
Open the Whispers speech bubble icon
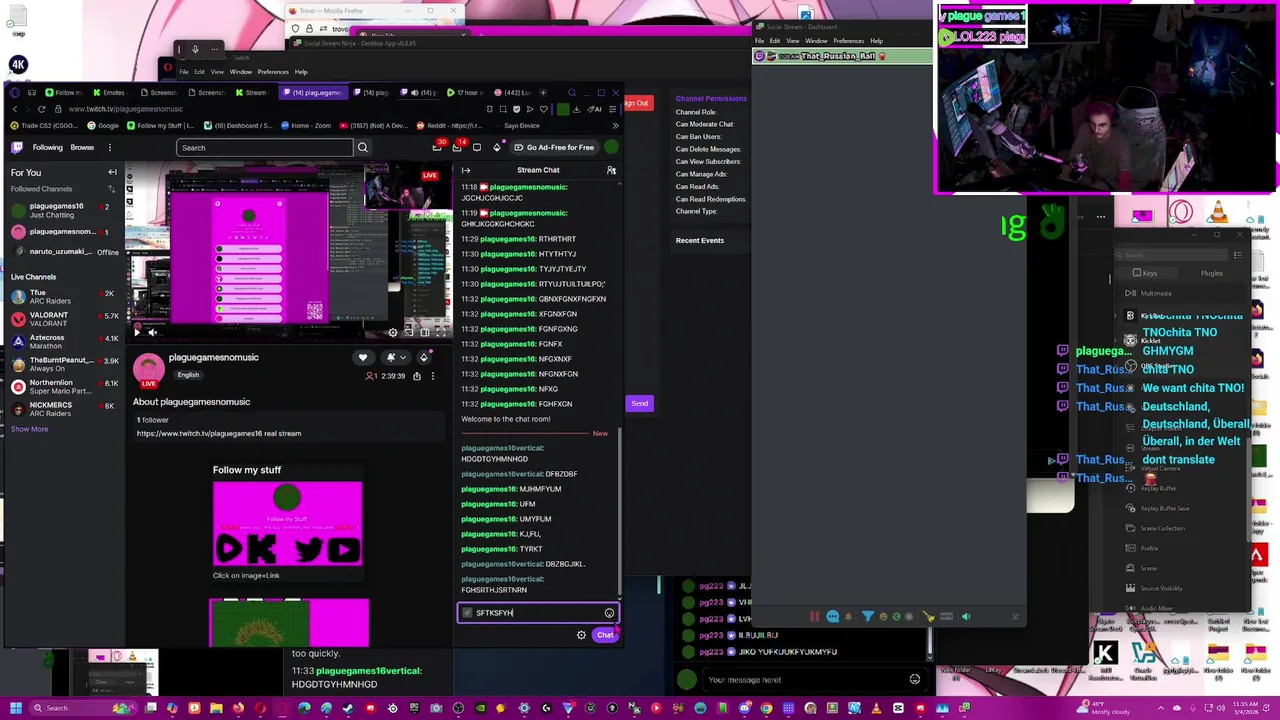tap(477, 147)
